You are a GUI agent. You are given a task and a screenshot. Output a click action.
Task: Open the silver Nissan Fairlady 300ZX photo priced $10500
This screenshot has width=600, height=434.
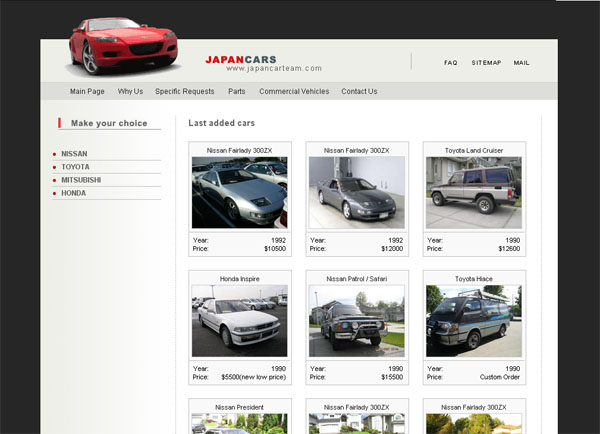click(x=240, y=193)
